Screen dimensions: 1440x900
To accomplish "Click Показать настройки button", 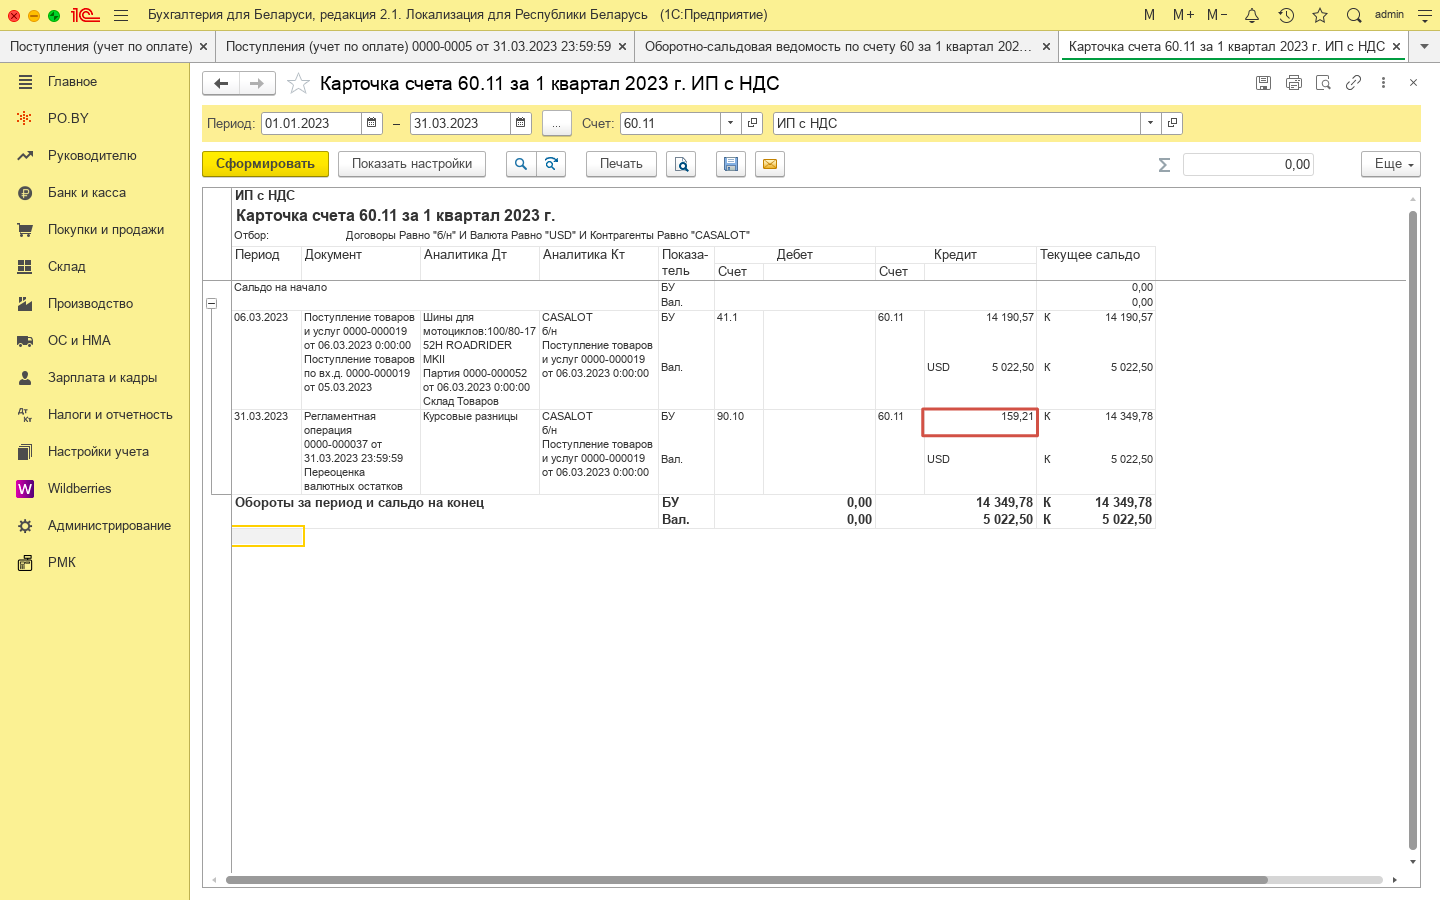I will pos(411,164).
